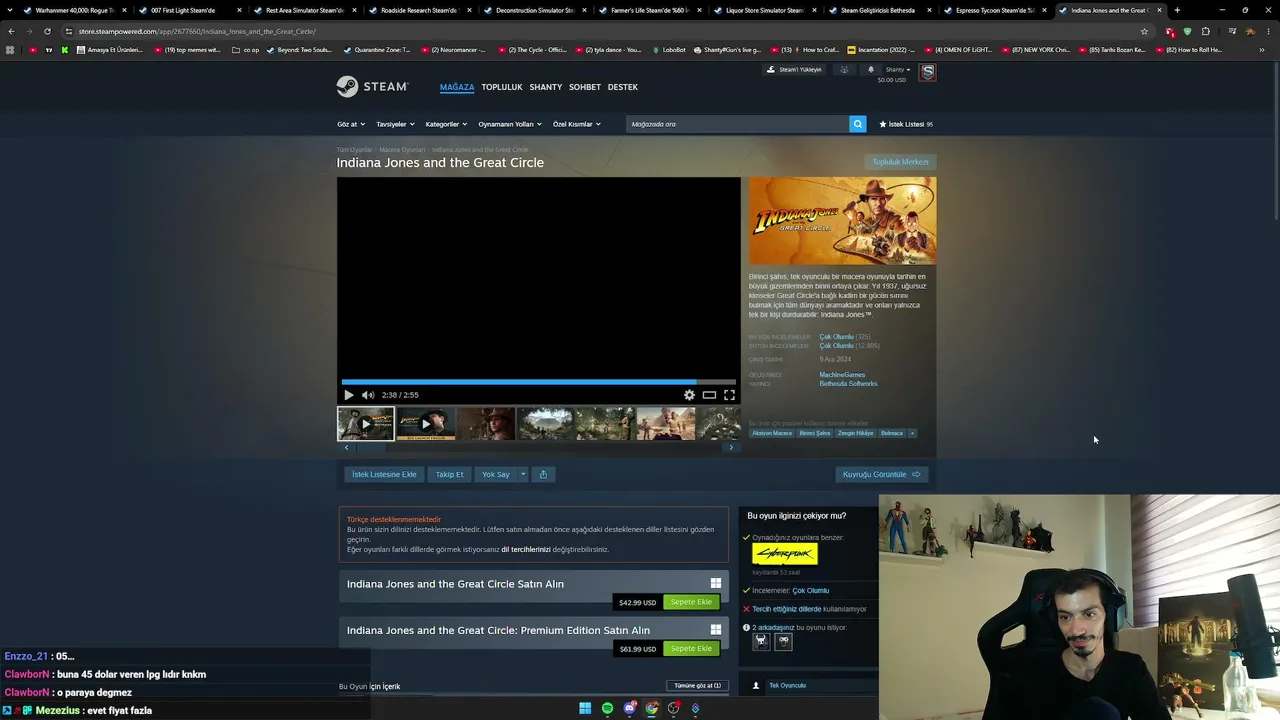
Task: Click first friend avatar wanting this game
Action: pyautogui.click(x=762, y=641)
